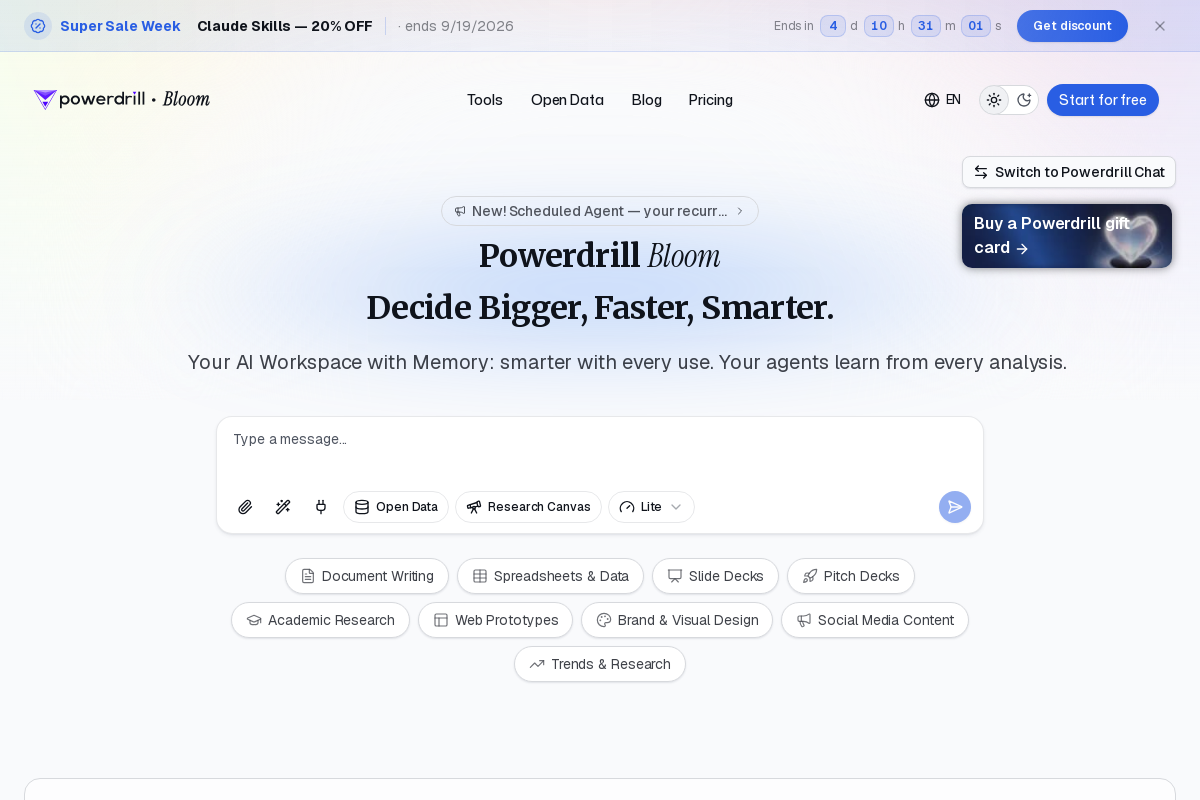Send the message with the arrow button
Image resolution: width=1200 pixels, height=800 pixels.
(955, 507)
